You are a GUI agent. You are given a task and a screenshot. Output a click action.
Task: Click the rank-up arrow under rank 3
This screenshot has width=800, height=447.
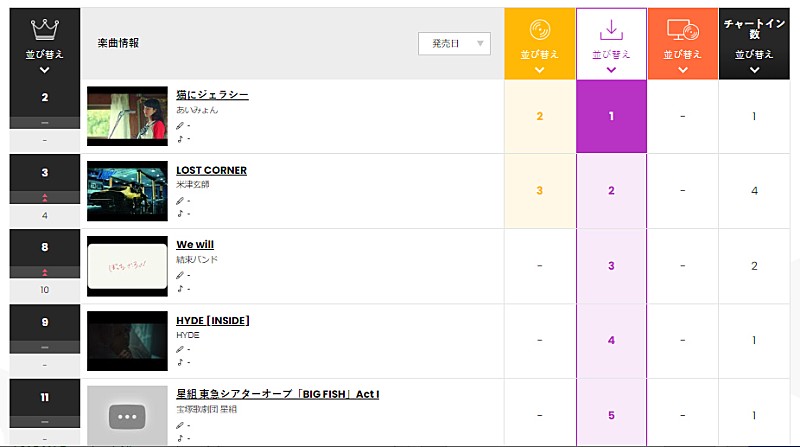click(x=44, y=198)
